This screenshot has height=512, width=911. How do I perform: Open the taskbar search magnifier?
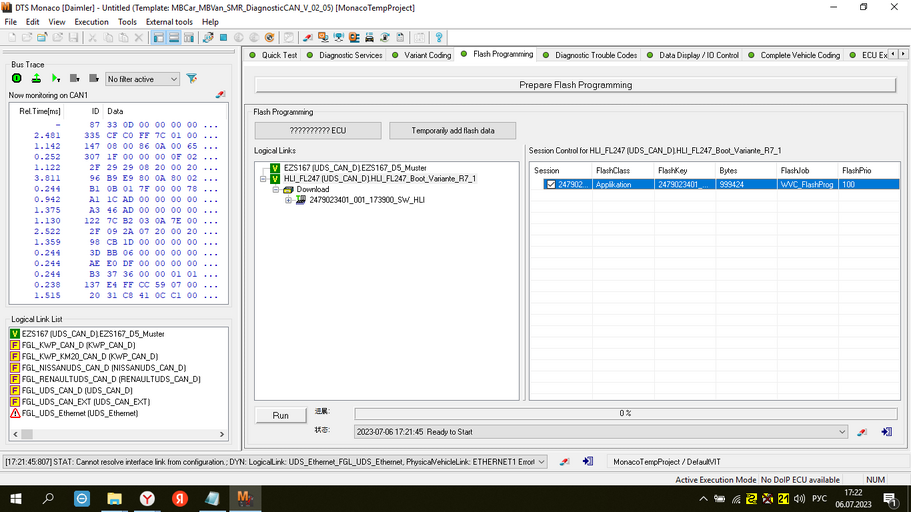click(x=49, y=499)
